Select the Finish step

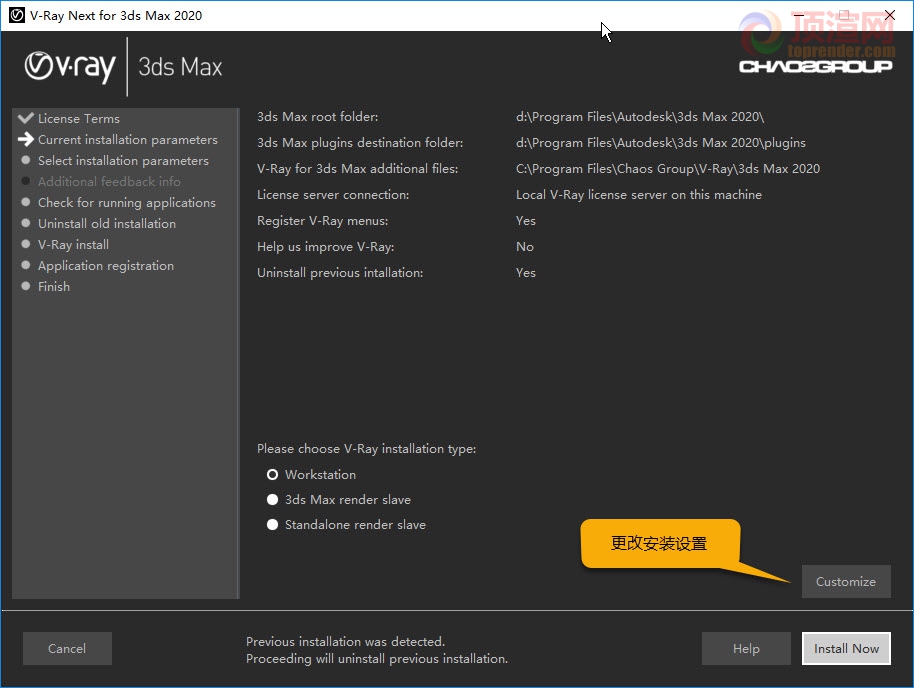[54, 287]
